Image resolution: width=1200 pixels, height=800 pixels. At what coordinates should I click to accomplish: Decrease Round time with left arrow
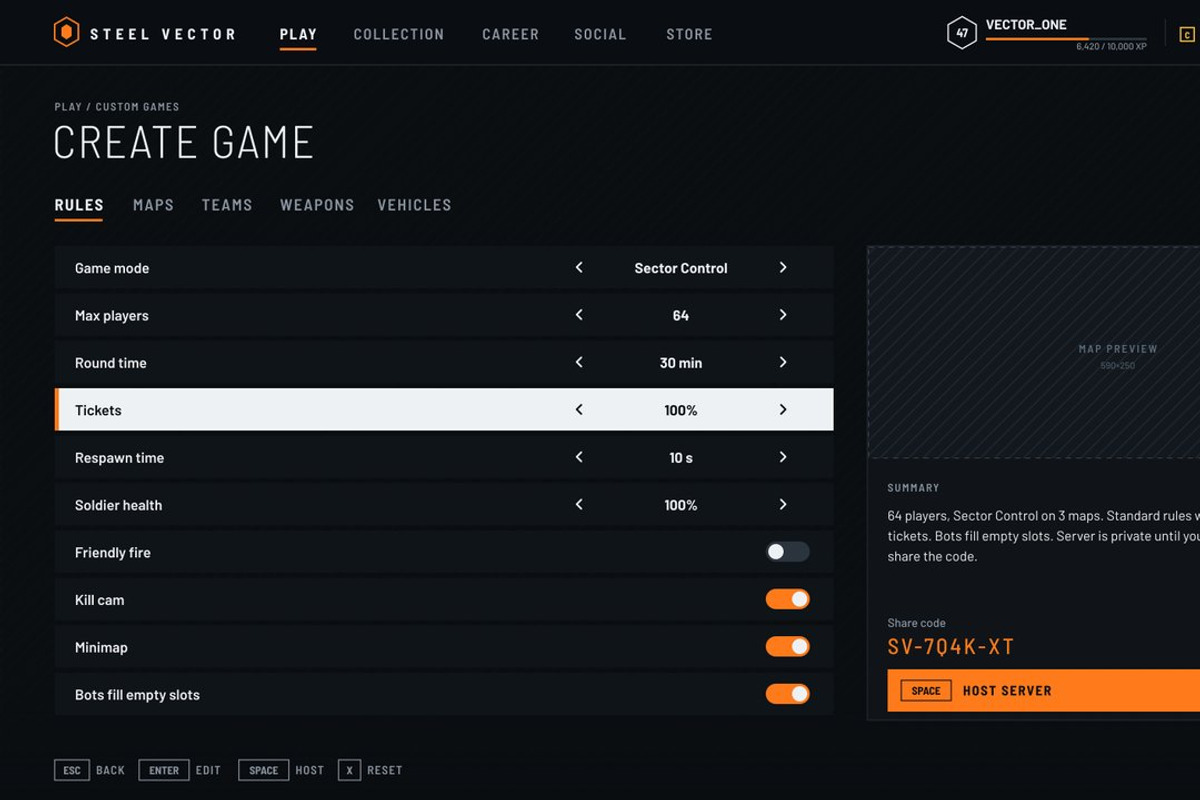pos(579,362)
